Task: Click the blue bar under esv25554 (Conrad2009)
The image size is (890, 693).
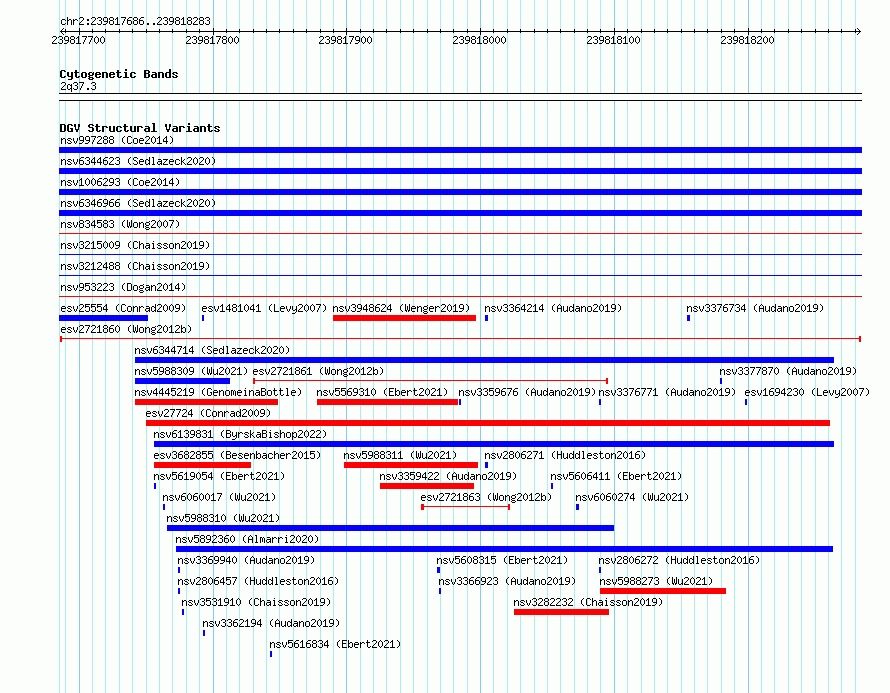Action: pos(104,318)
